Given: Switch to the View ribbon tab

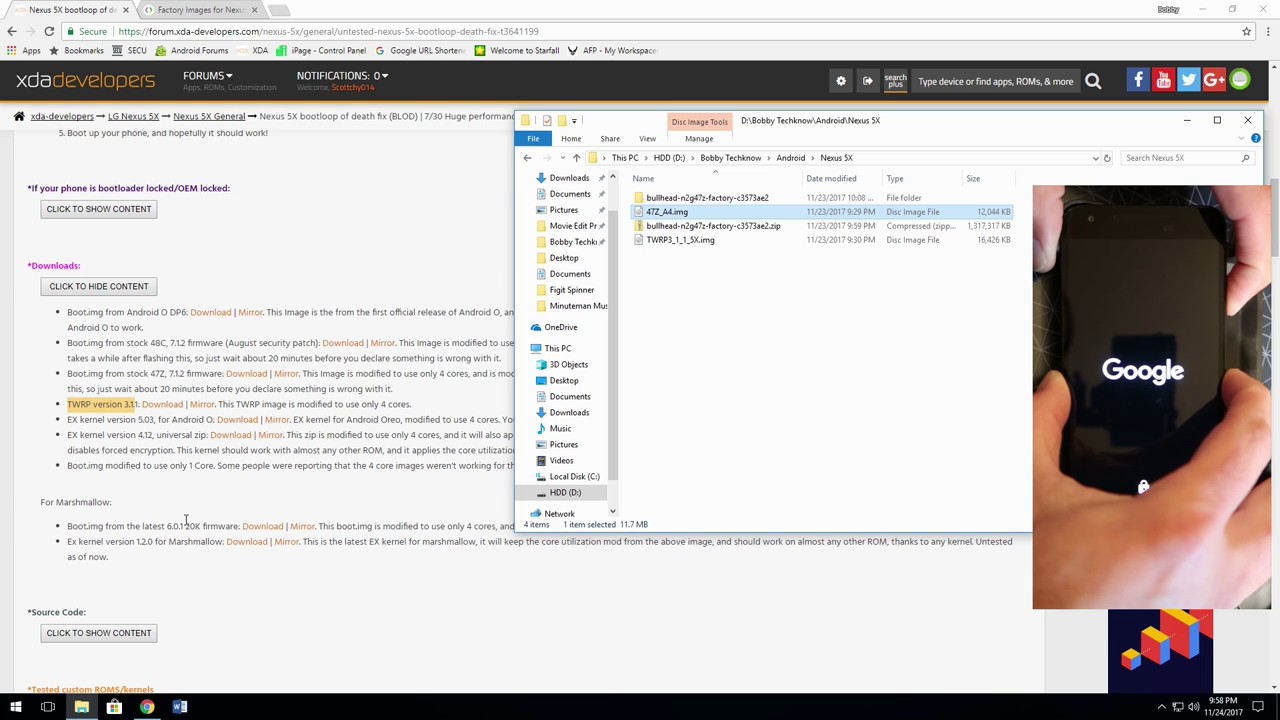Looking at the screenshot, I should pos(647,138).
